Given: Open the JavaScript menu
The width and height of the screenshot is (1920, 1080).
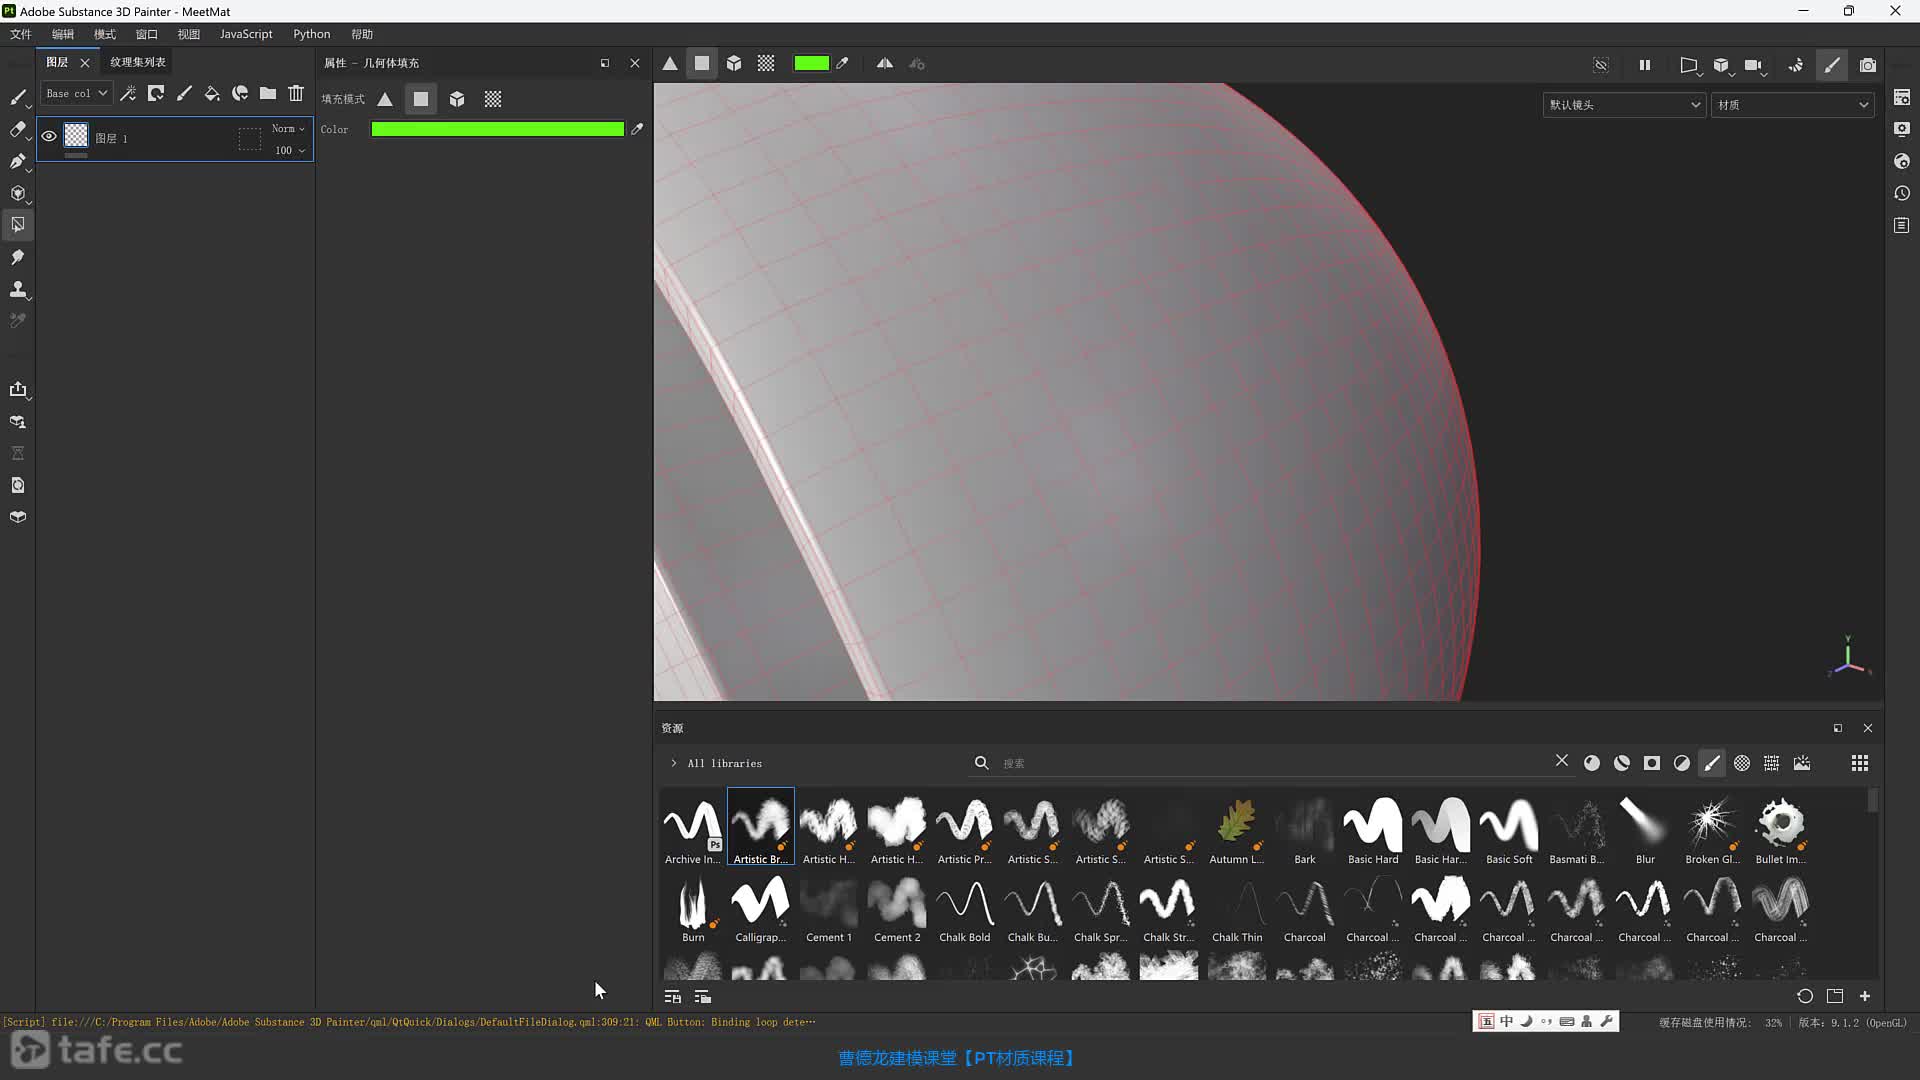Looking at the screenshot, I should click(x=246, y=34).
